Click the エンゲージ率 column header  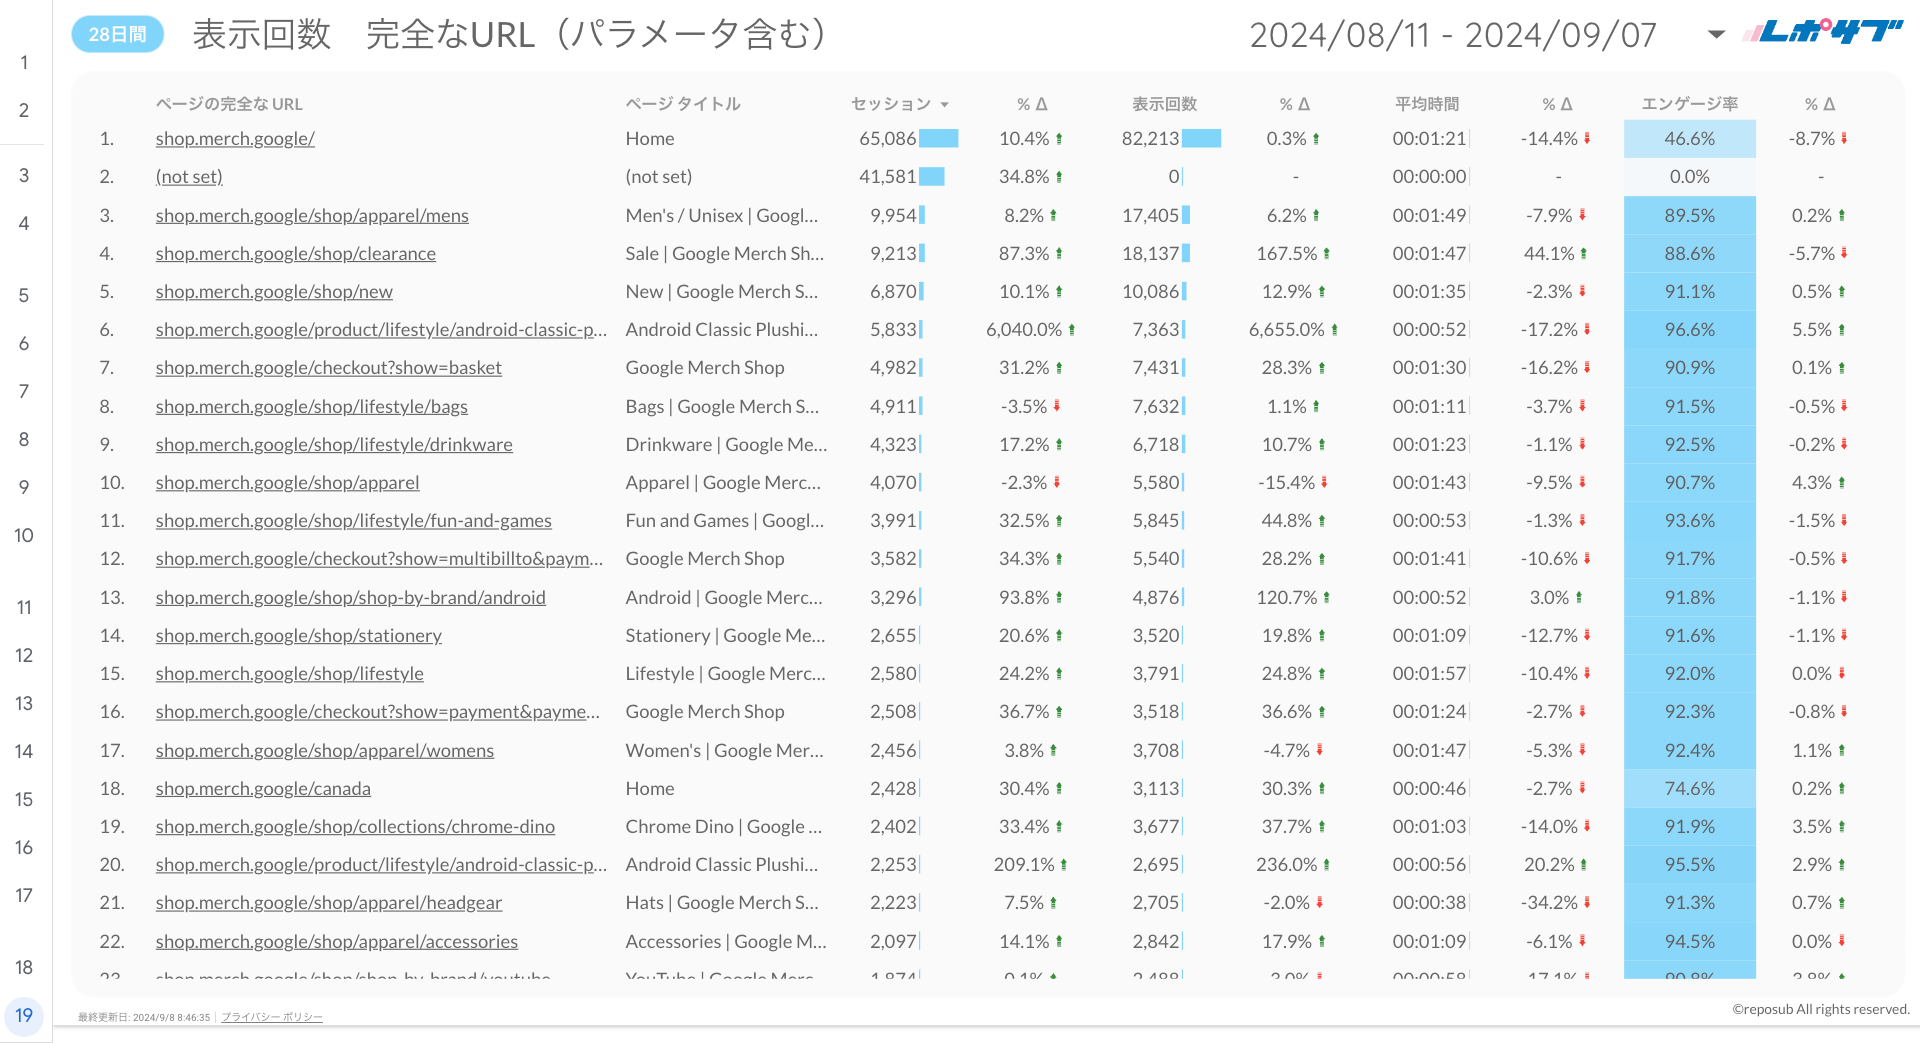click(1689, 104)
